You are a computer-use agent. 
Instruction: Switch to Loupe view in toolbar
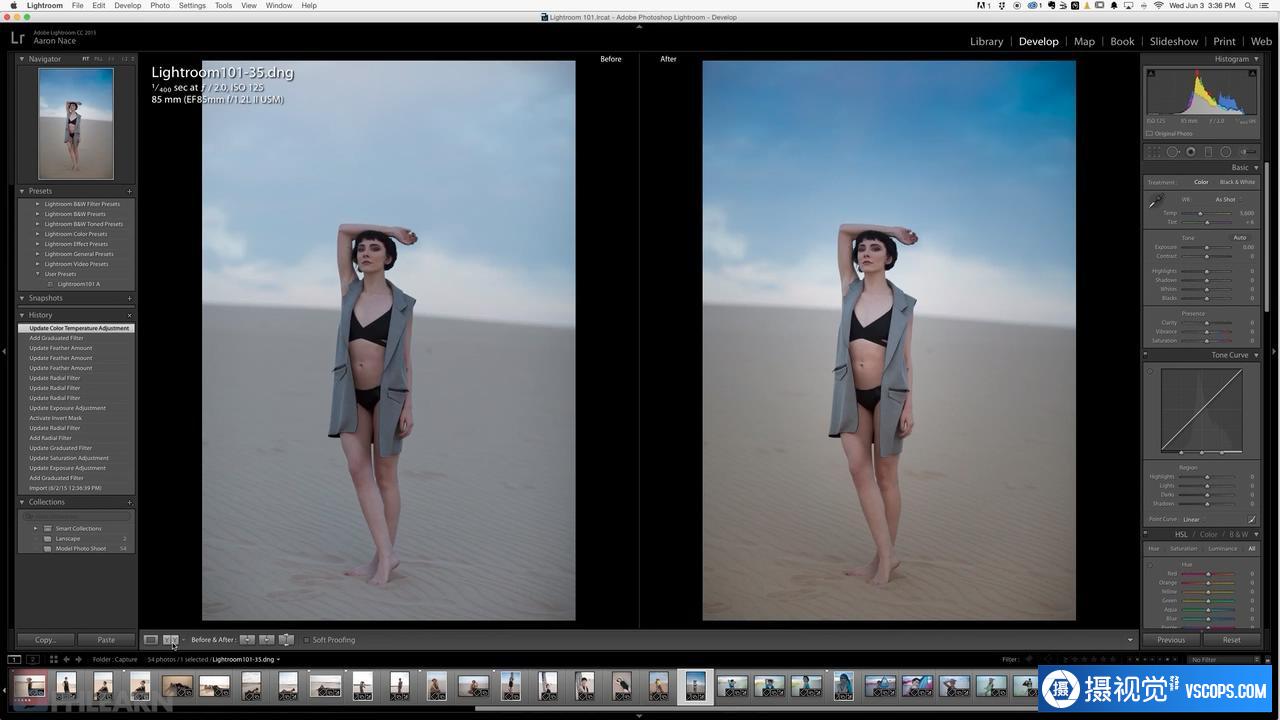(x=150, y=640)
